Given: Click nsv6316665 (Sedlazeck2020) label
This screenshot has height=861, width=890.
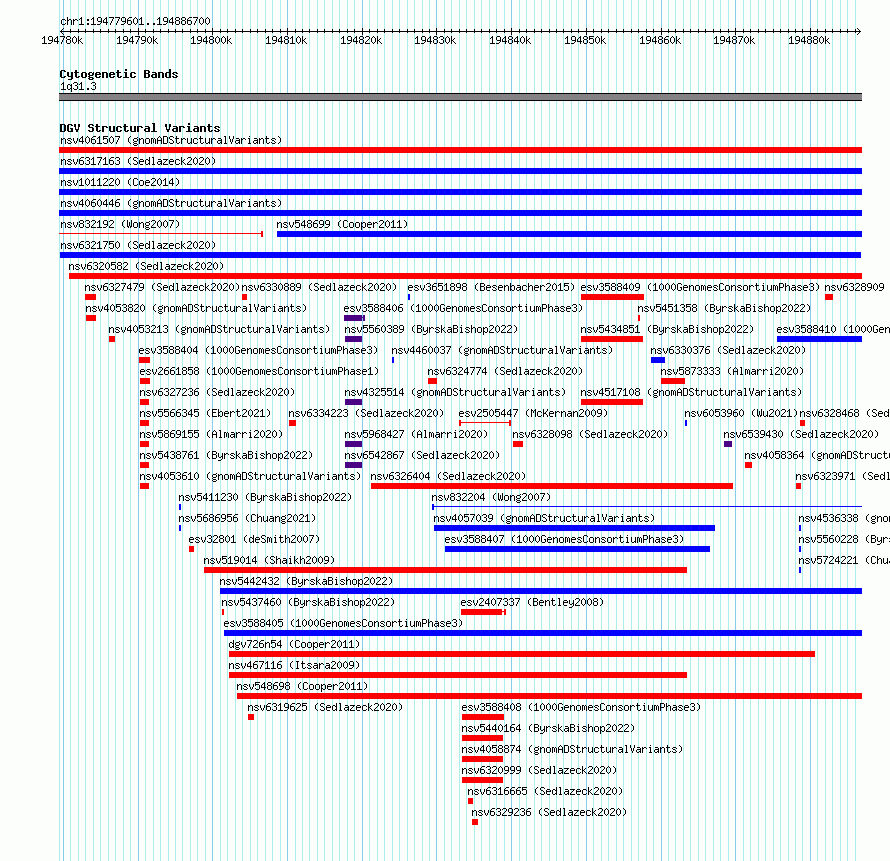Looking at the screenshot, I should [x=545, y=791].
